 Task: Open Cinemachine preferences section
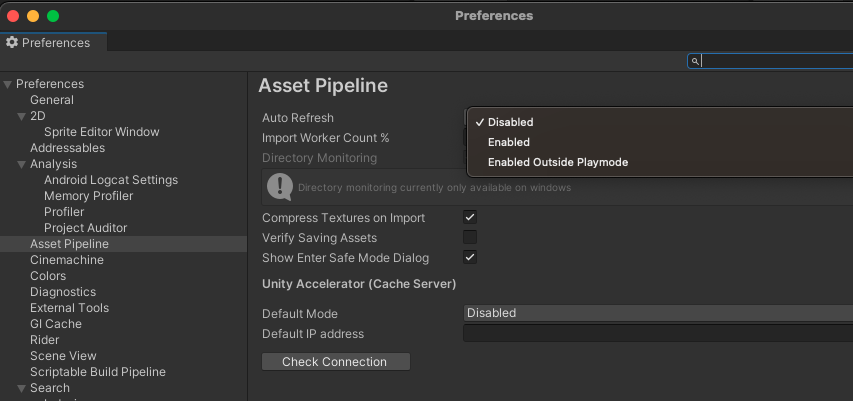tap(67, 260)
